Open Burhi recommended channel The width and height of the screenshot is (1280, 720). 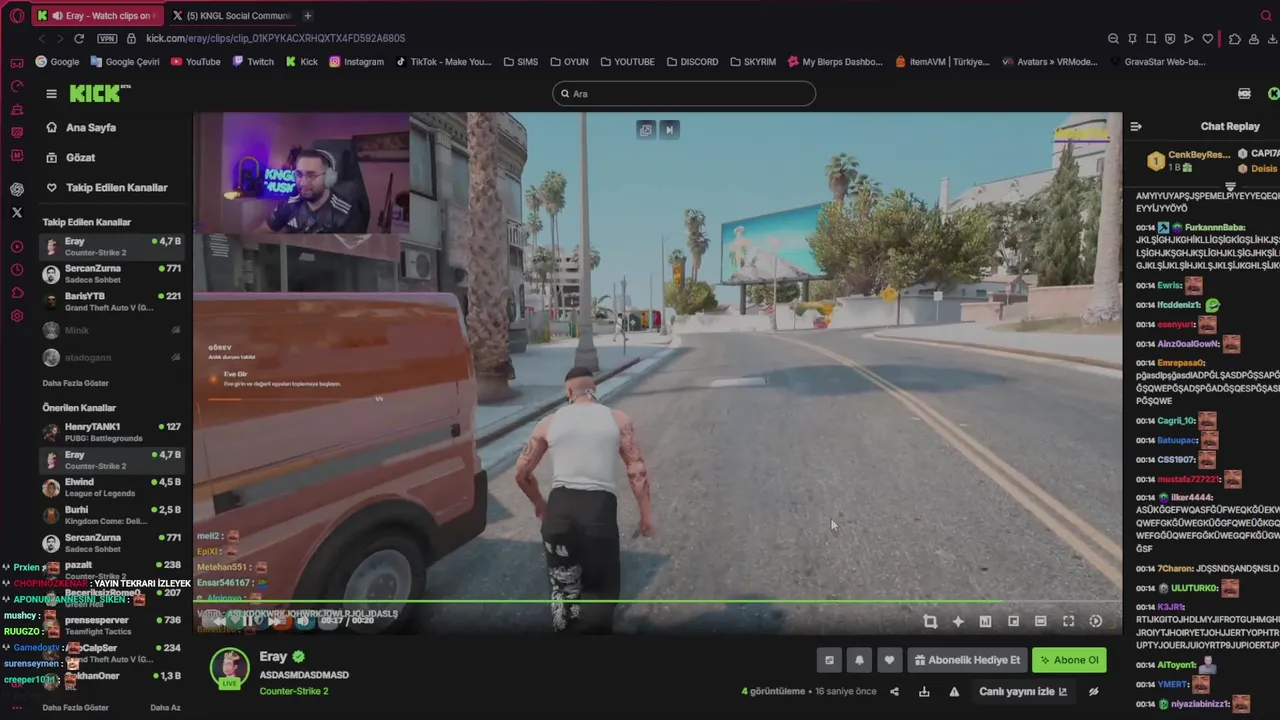pos(111,515)
